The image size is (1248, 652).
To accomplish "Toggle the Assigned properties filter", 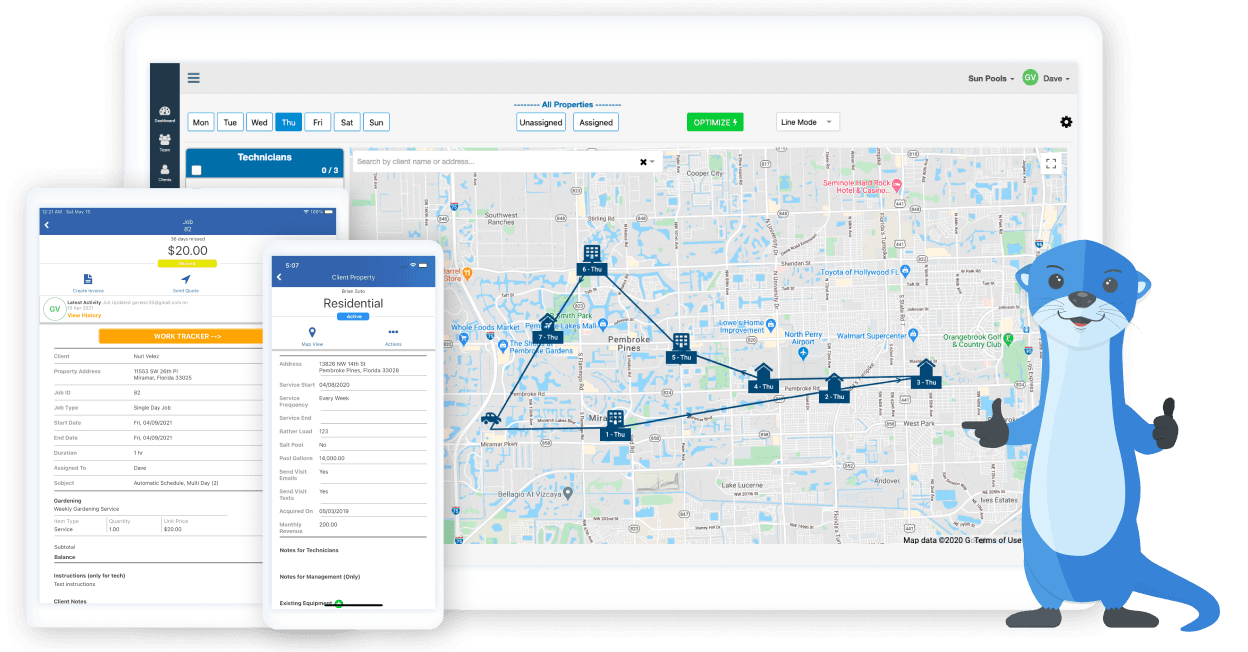I will tap(596, 122).
